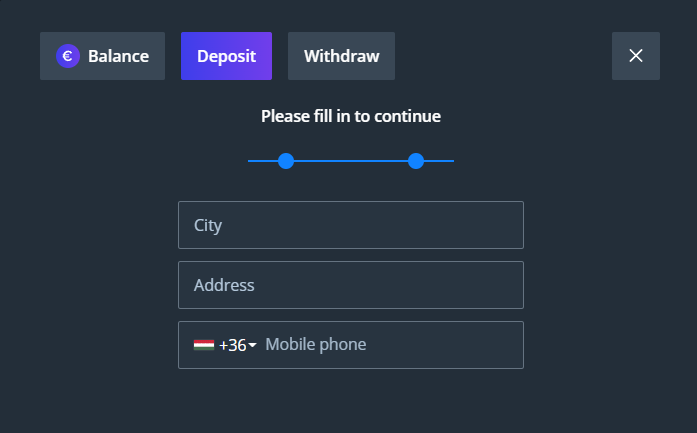Open the +36 country code selector

pos(233,345)
